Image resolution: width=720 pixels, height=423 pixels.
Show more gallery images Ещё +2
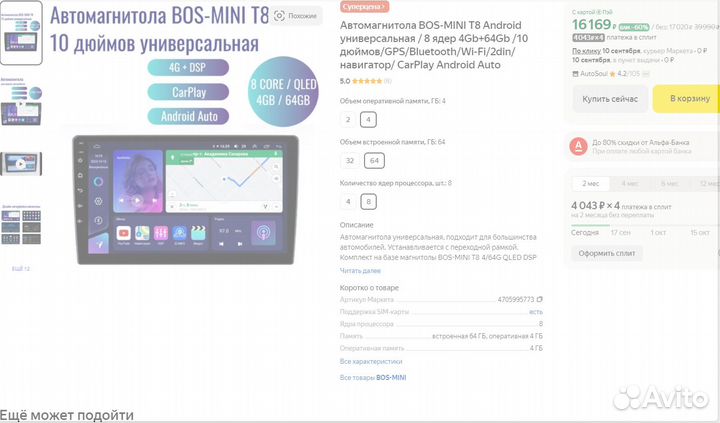21,269
